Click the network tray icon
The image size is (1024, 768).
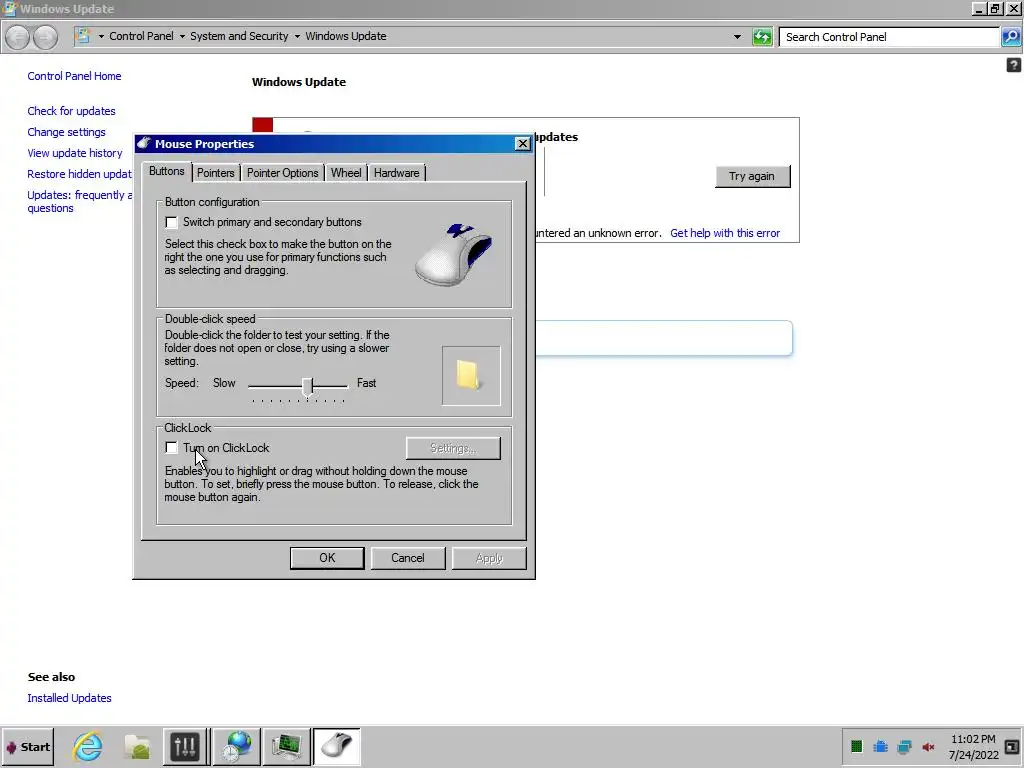(x=904, y=746)
